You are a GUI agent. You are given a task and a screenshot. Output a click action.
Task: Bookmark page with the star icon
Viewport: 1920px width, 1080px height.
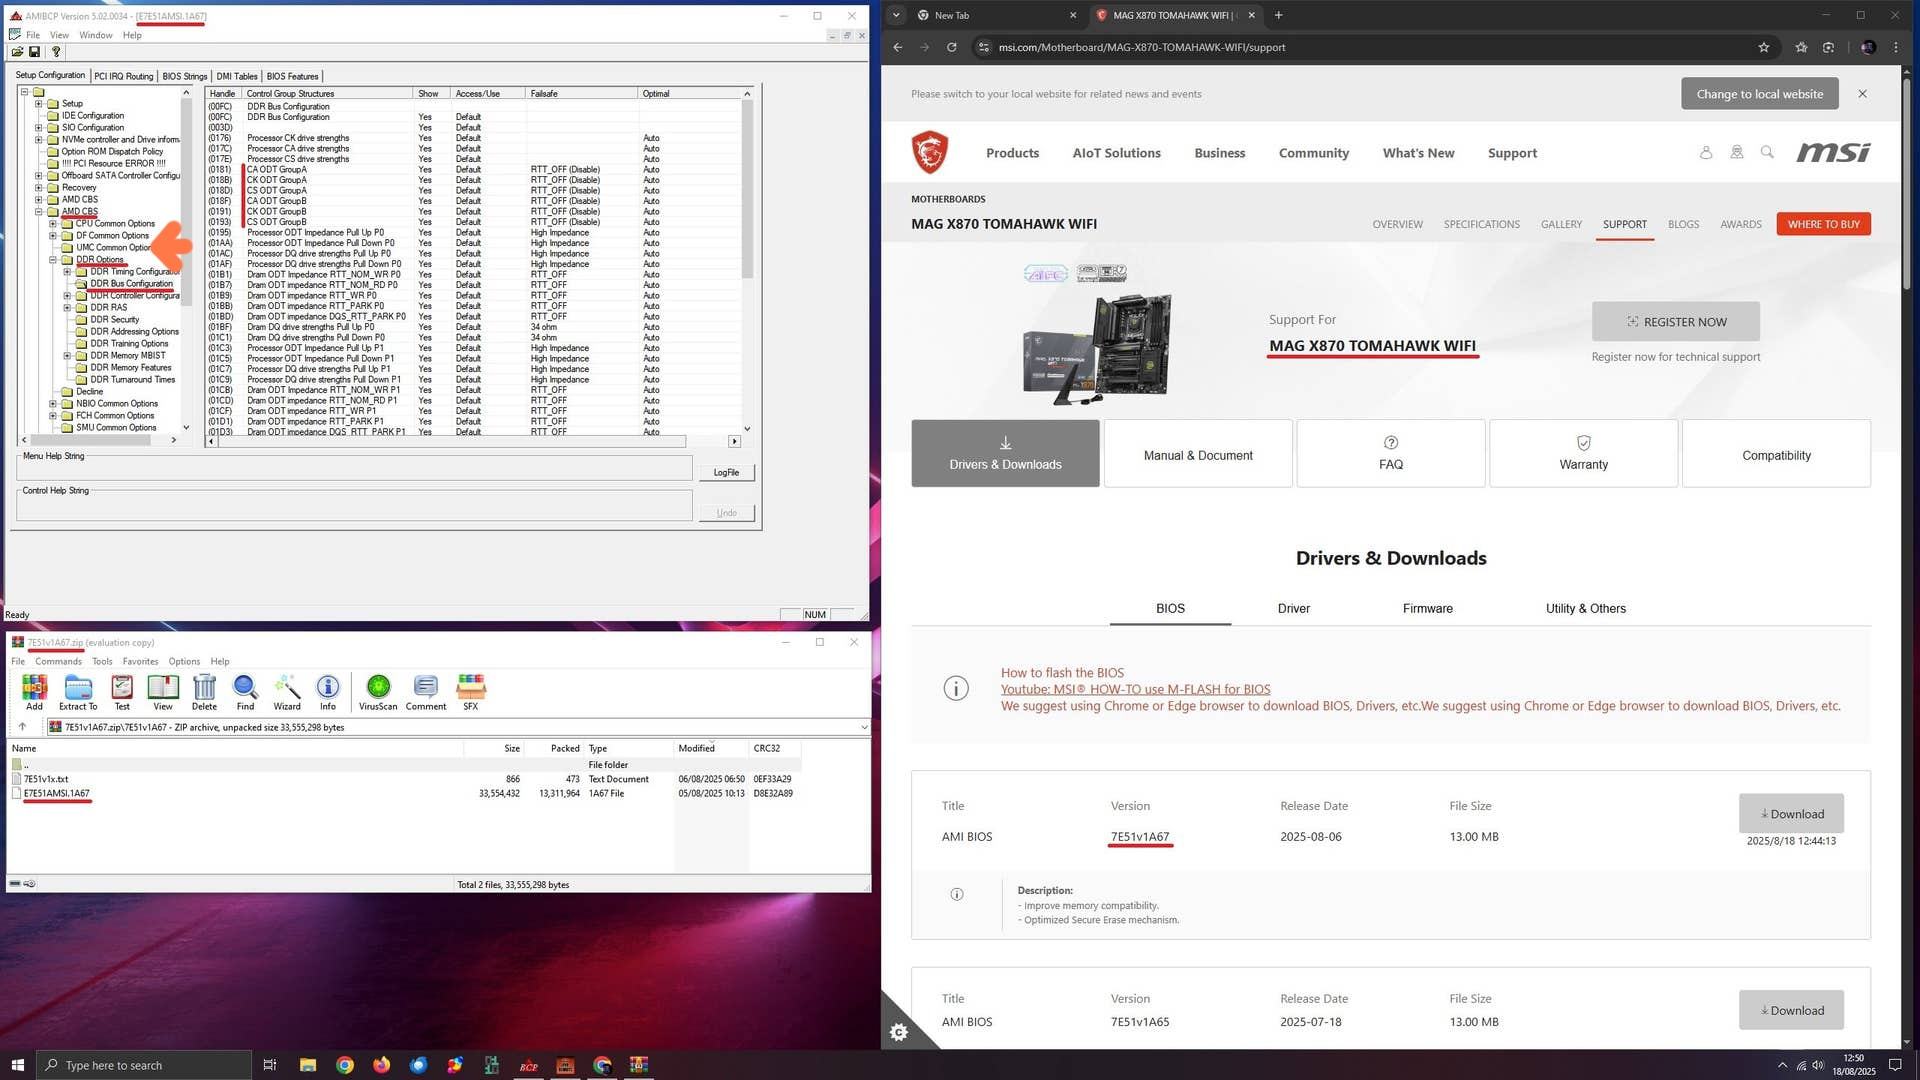(1763, 47)
